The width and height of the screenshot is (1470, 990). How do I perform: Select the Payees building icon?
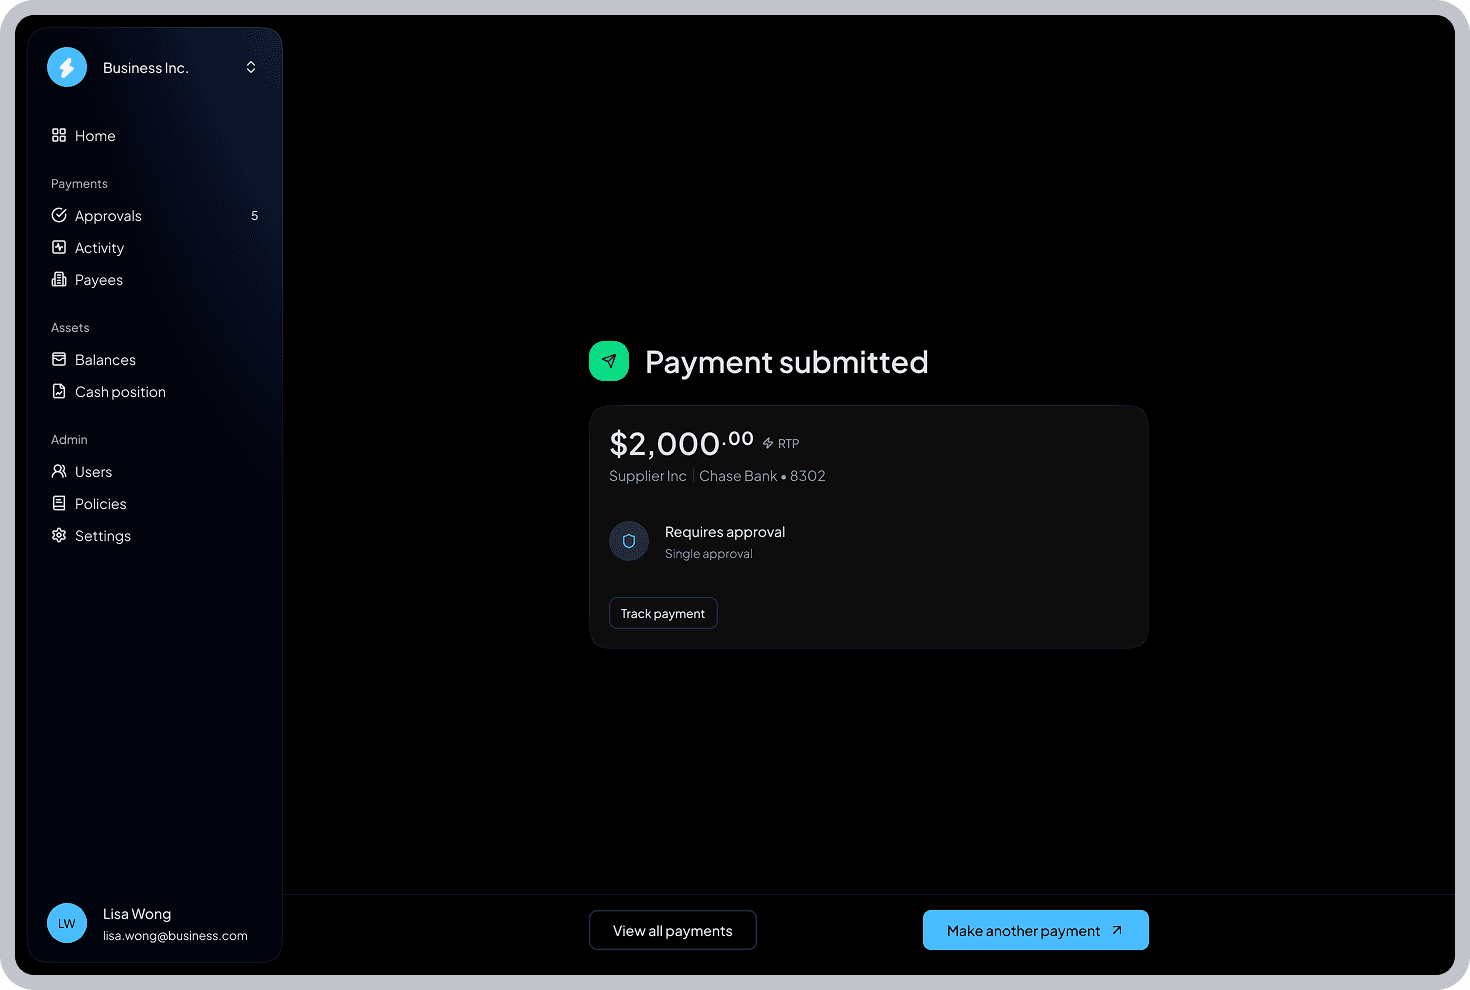click(59, 279)
